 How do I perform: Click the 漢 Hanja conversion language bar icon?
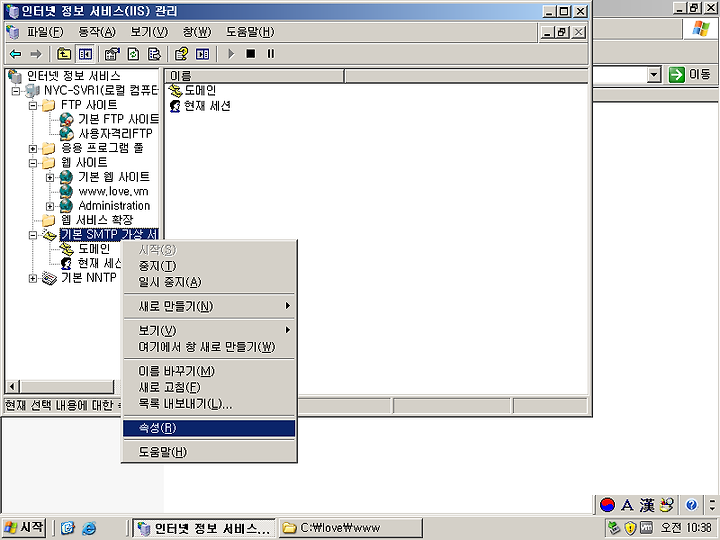click(647, 505)
